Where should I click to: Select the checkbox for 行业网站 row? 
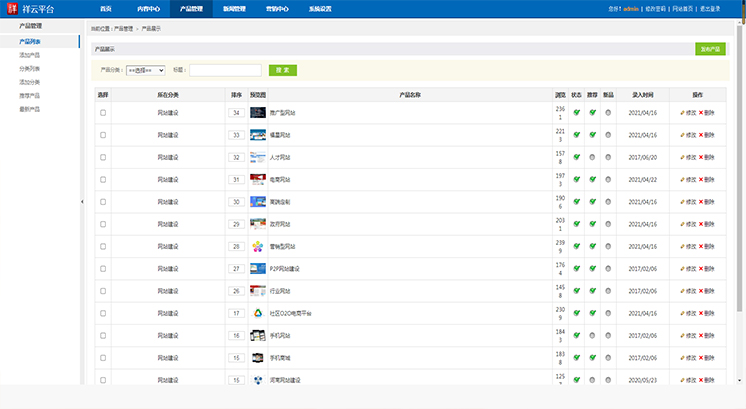coord(103,291)
